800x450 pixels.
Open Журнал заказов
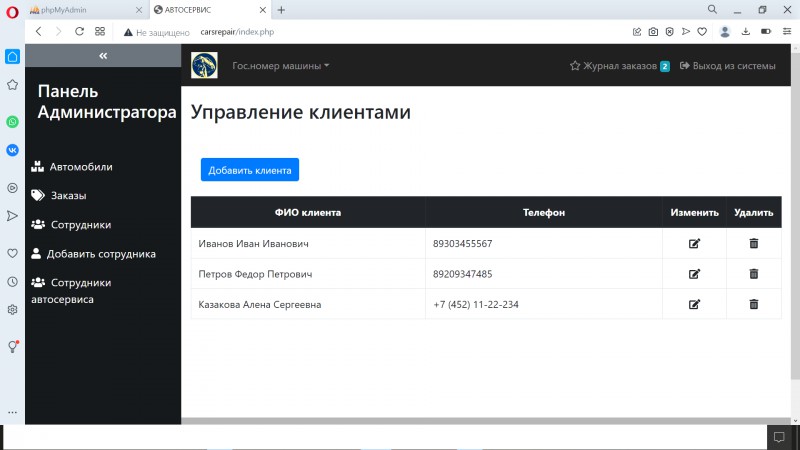619,66
